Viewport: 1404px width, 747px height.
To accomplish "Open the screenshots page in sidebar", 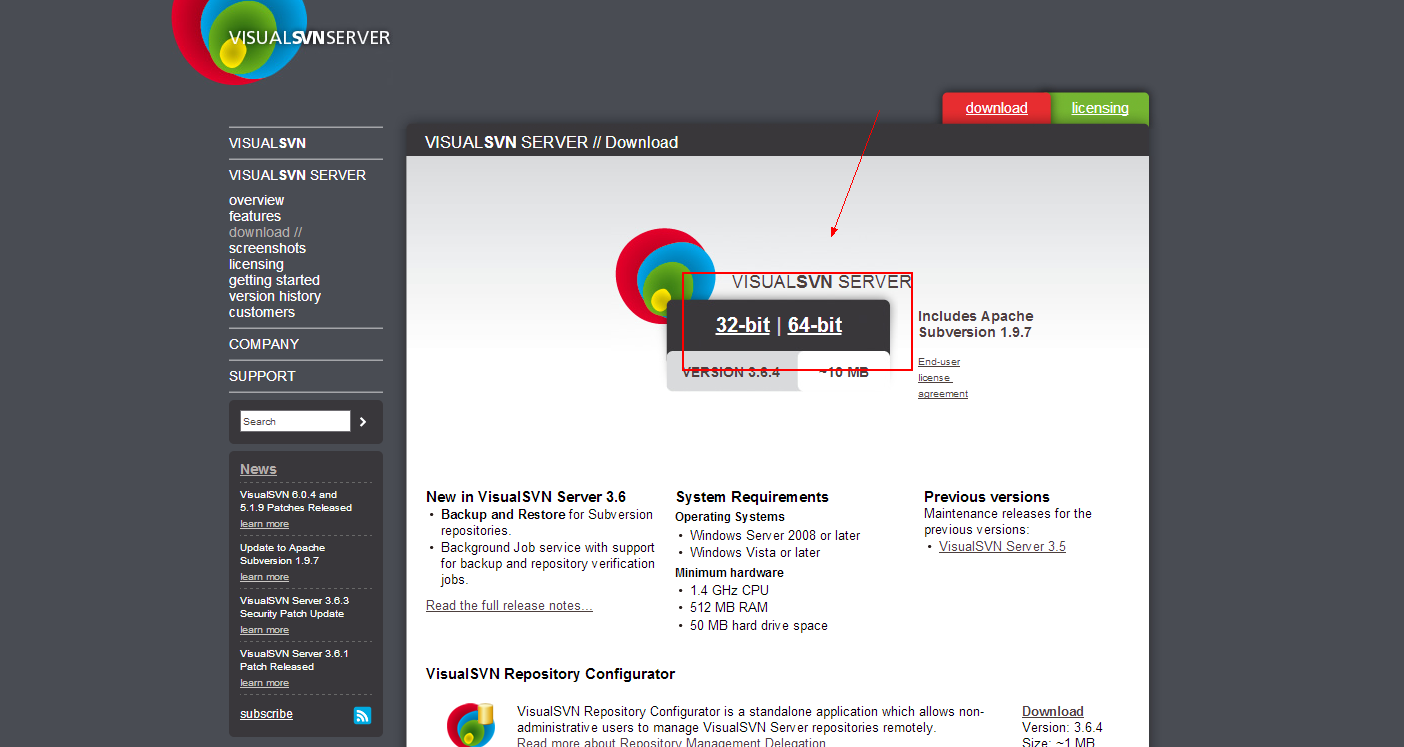I will (x=267, y=248).
